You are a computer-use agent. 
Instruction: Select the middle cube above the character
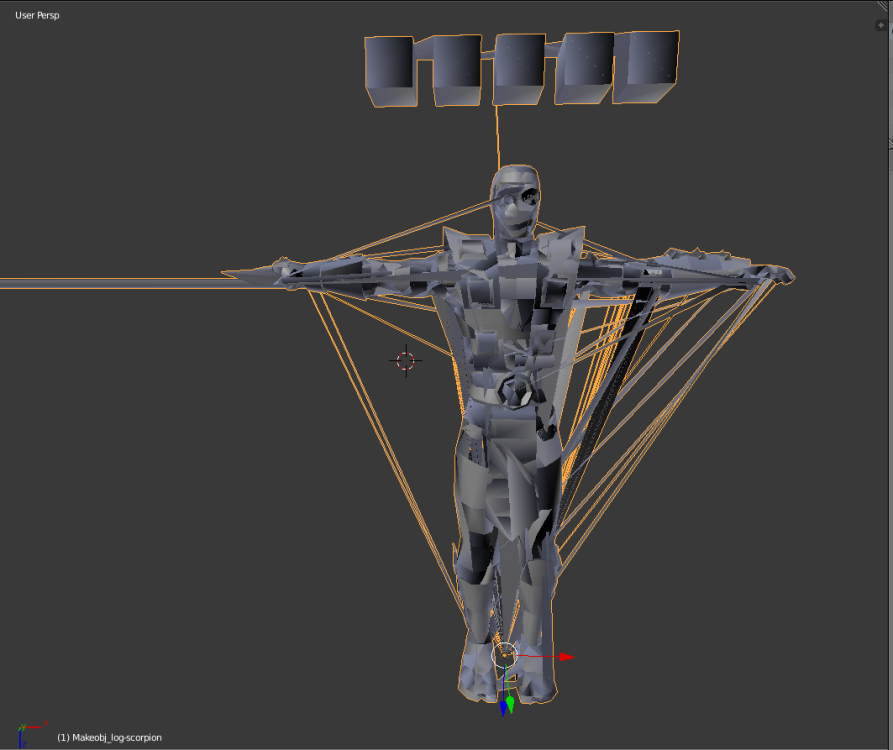click(x=518, y=70)
